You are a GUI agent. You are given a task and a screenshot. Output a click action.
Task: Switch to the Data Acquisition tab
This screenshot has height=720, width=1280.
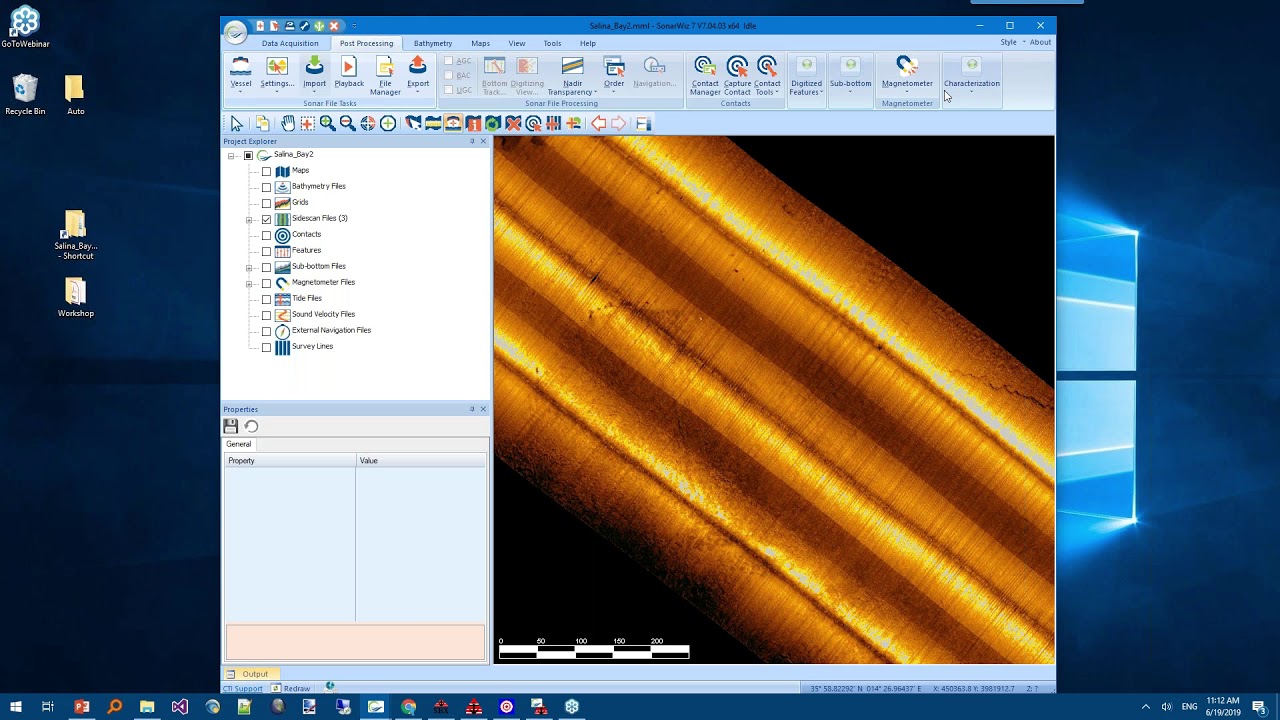tap(290, 43)
